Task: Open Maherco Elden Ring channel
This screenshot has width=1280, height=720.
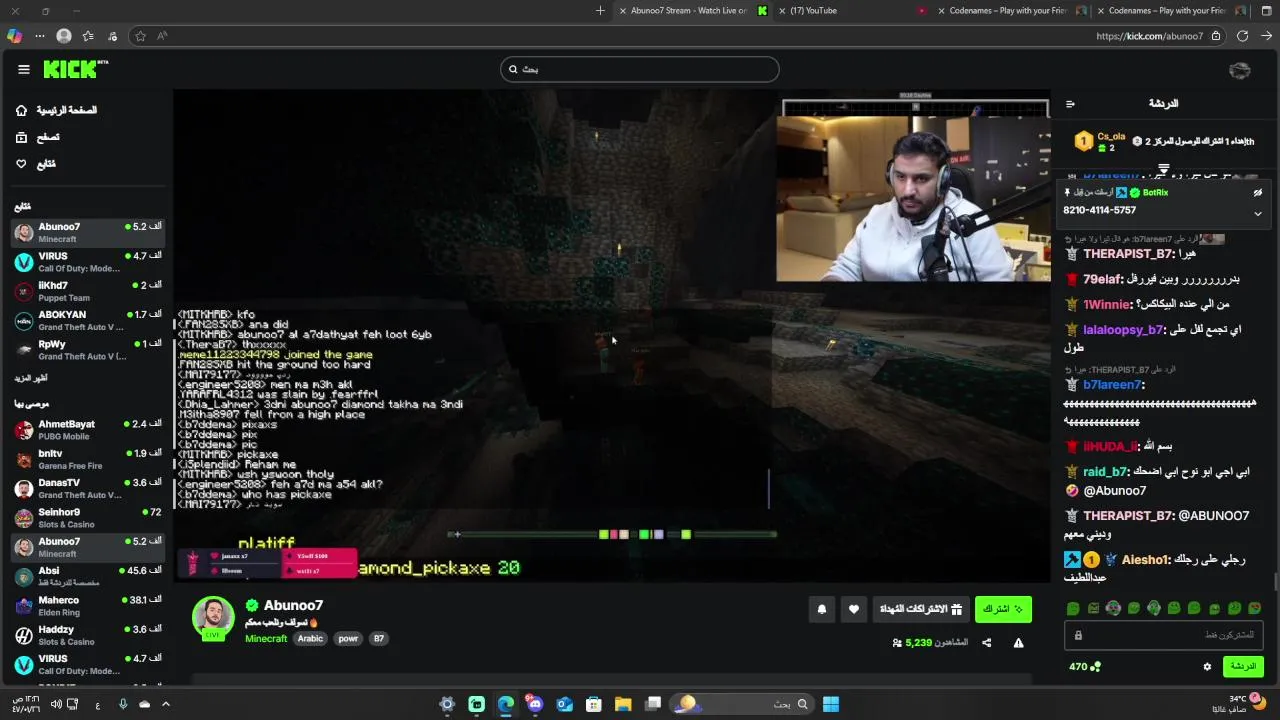Action: 88,606
